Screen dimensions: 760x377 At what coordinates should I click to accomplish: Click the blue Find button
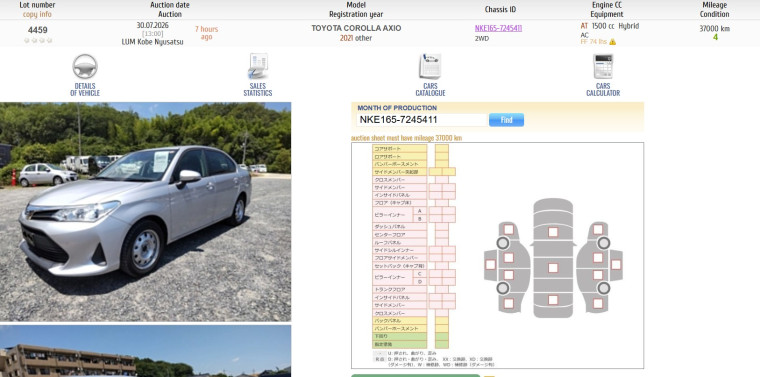point(507,120)
